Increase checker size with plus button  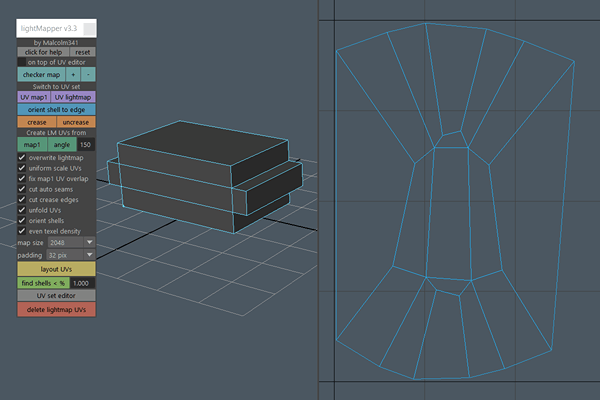[x=73, y=75]
